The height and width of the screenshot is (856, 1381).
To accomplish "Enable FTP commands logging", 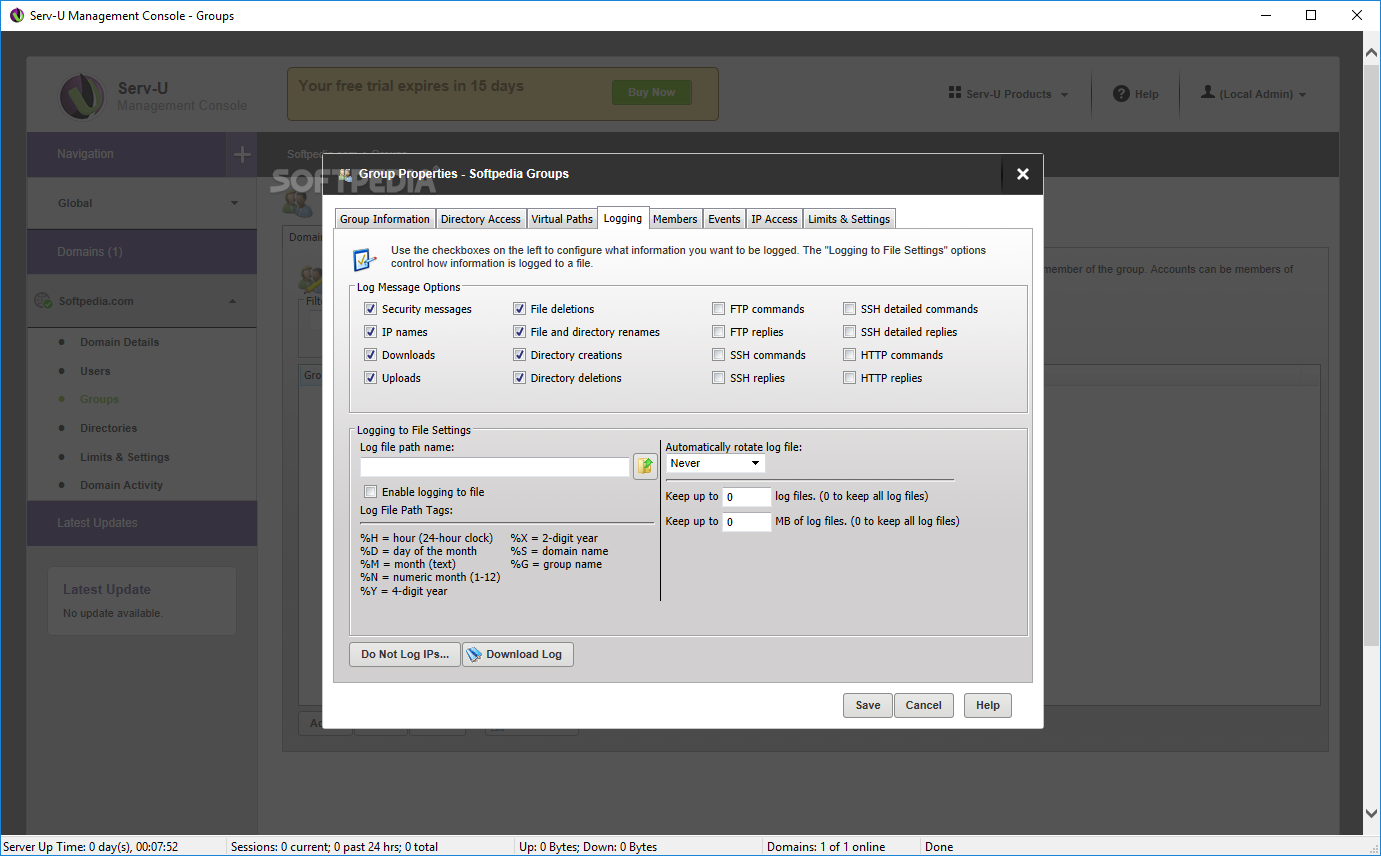I will (719, 309).
